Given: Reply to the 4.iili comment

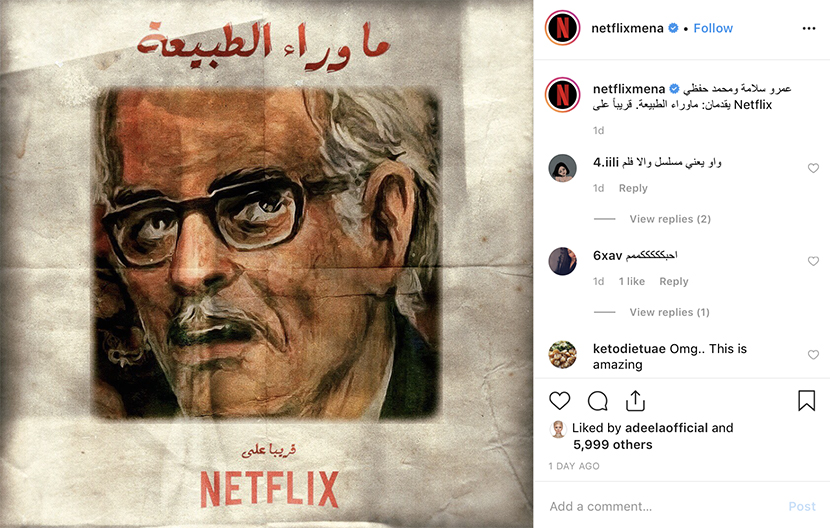Looking at the screenshot, I should 633,188.
